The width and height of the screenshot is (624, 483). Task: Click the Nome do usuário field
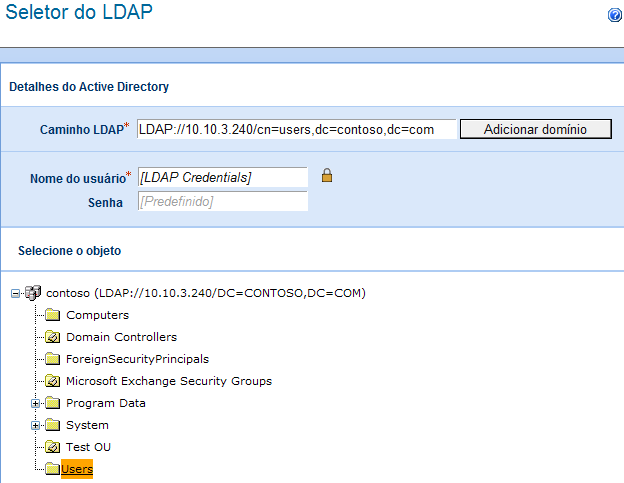coord(222,177)
